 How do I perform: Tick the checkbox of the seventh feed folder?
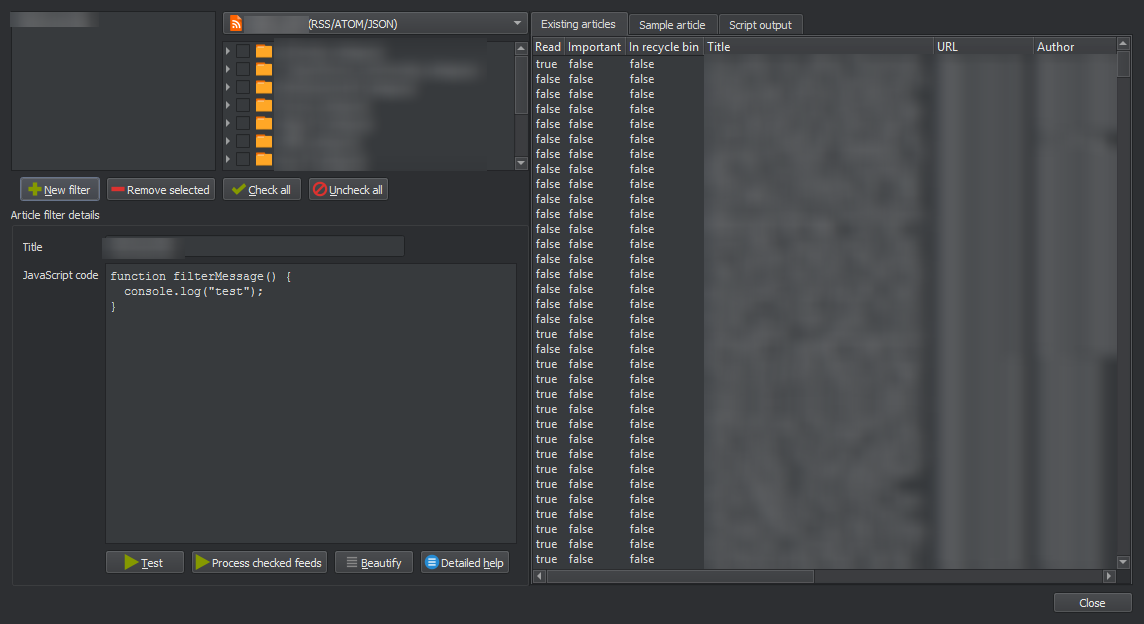click(243, 159)
